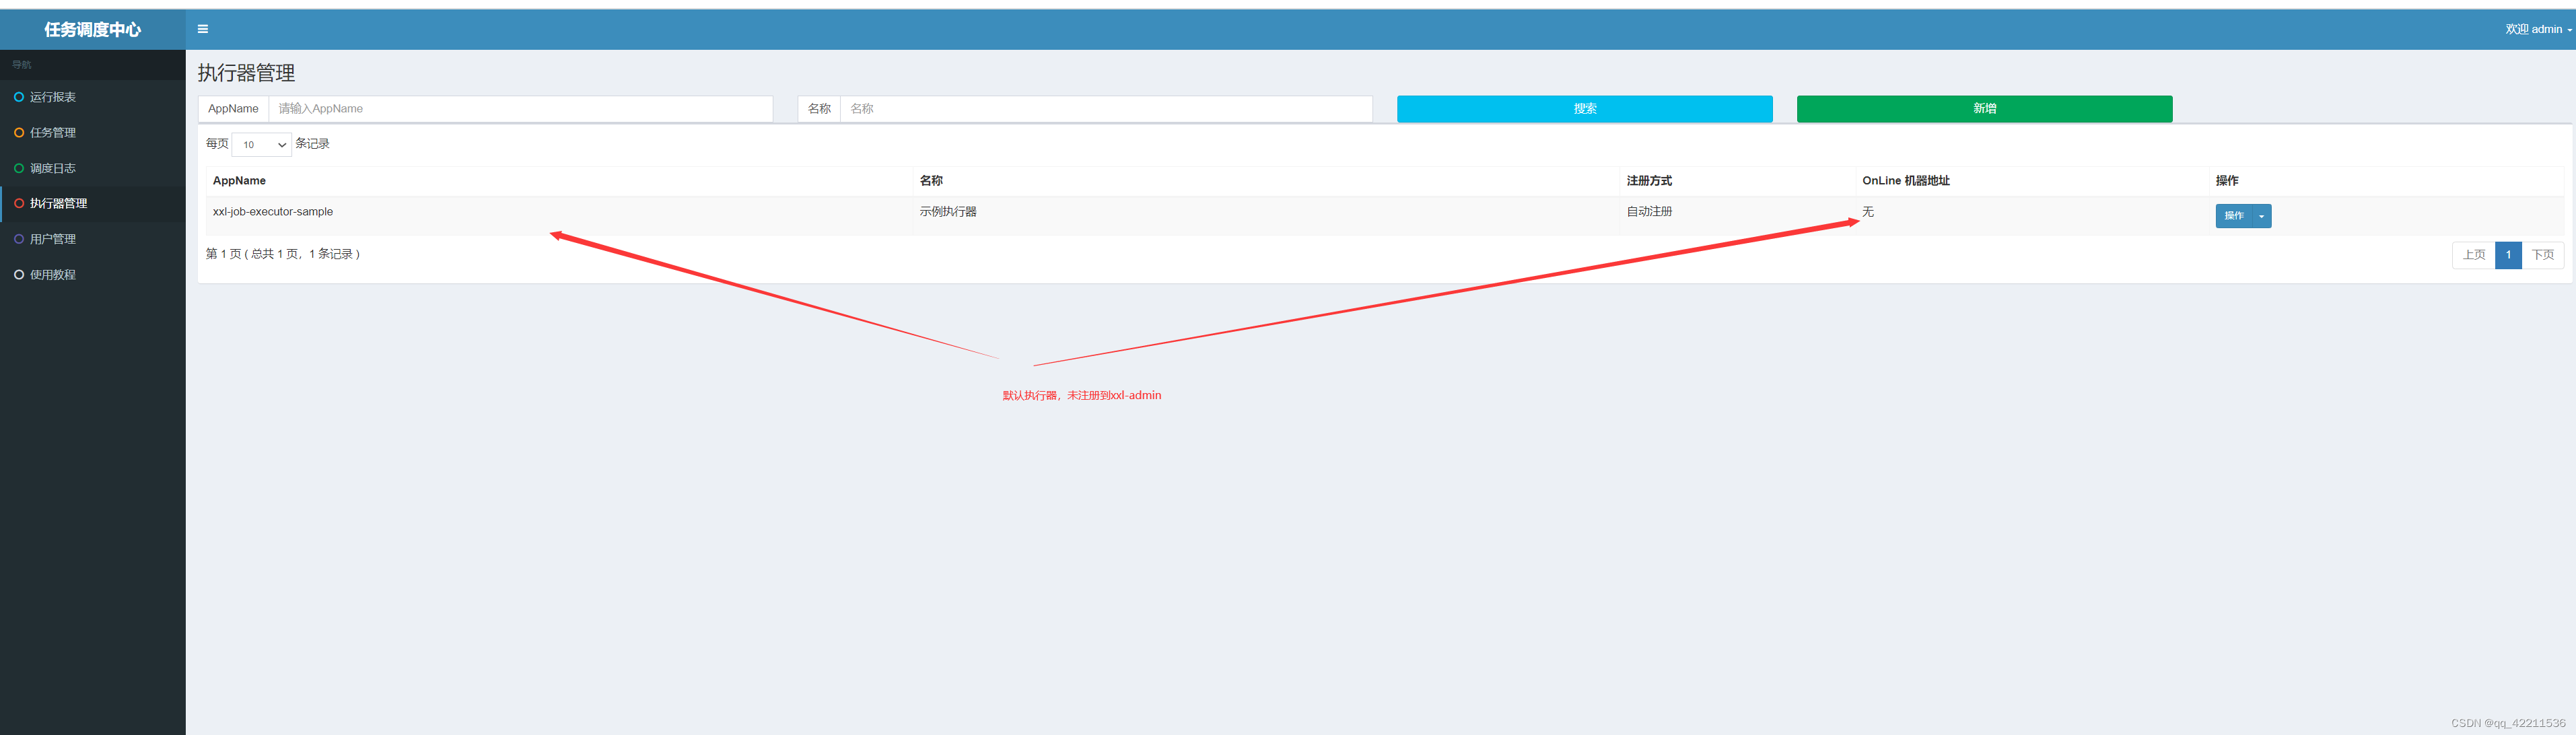
Task: Click the 调度日志 circle icon
Action: coord(19,168)
